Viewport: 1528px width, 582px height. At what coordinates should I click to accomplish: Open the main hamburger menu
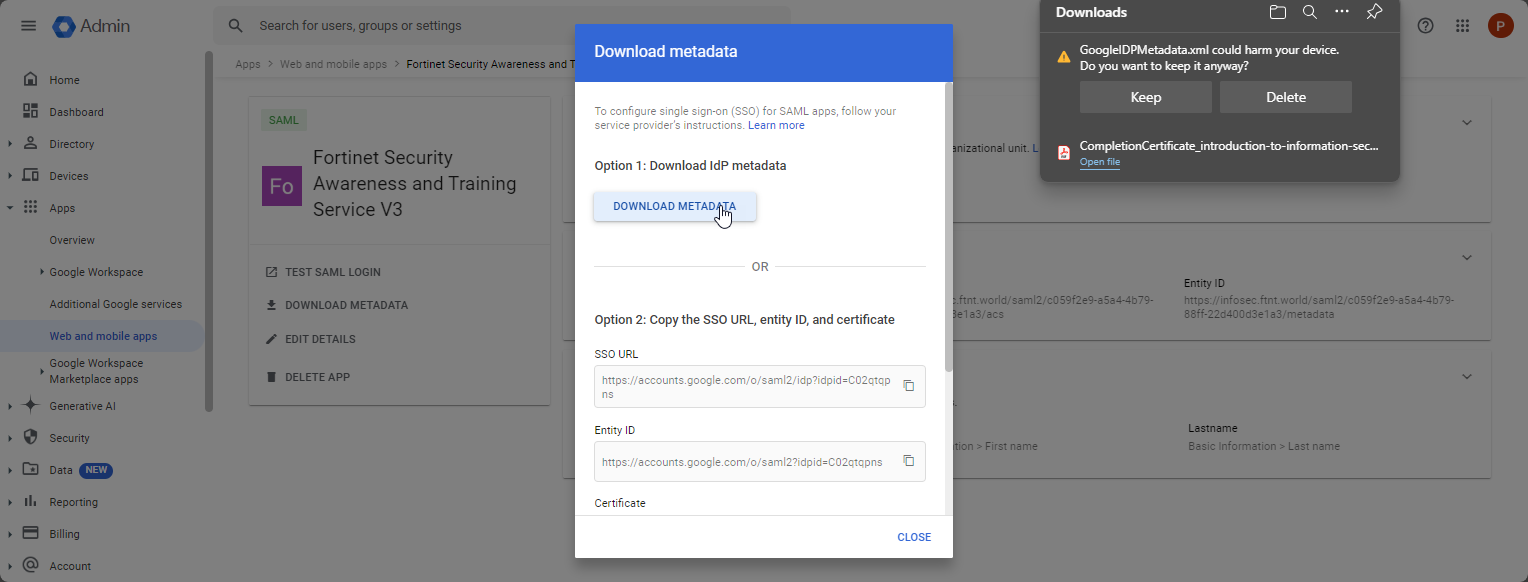pos(29,26)
